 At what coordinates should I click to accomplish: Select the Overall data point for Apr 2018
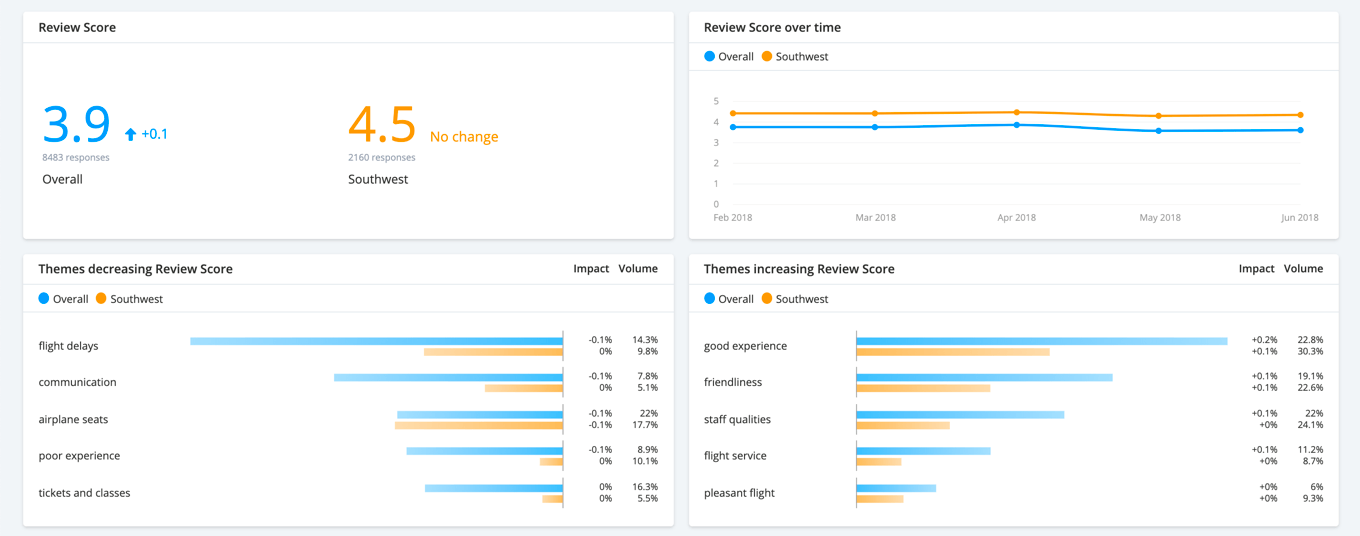[x=1017, y=125]
